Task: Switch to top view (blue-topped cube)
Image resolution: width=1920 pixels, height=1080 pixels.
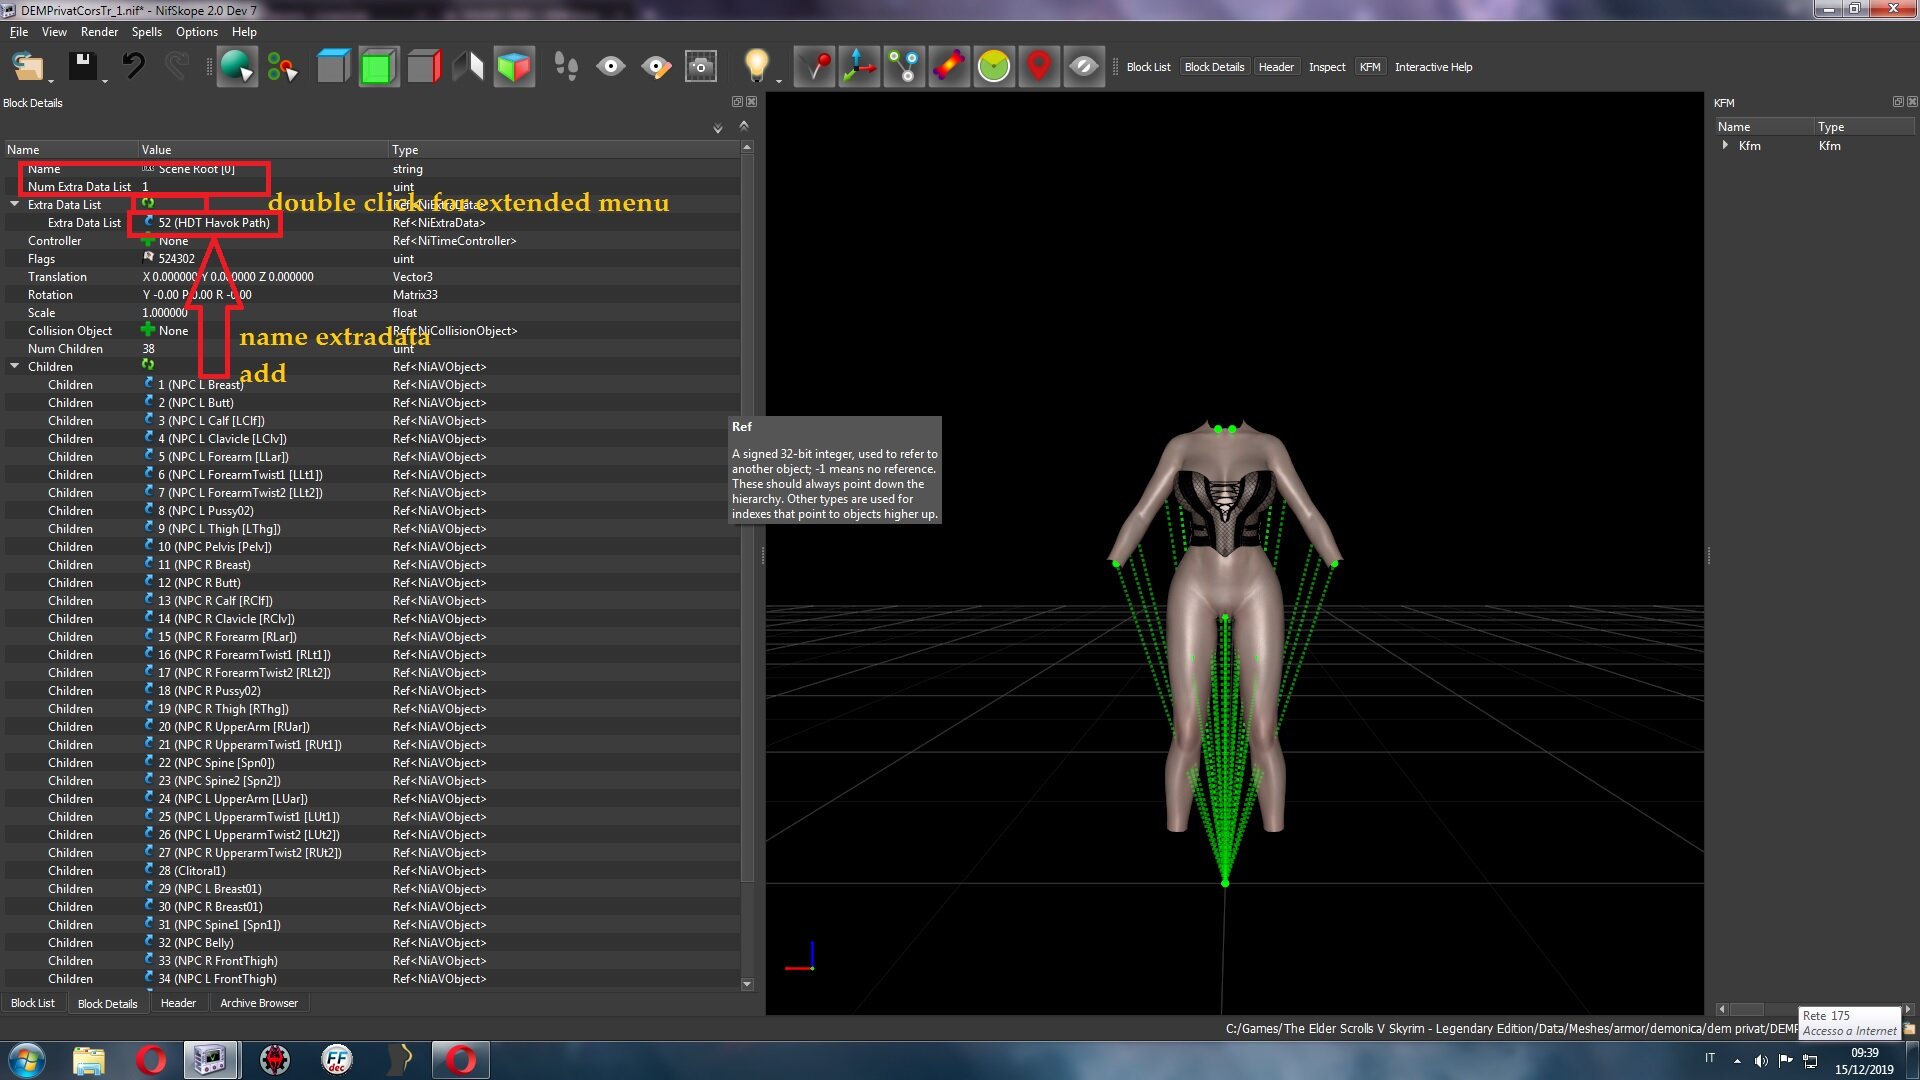Action: point(333,67)
